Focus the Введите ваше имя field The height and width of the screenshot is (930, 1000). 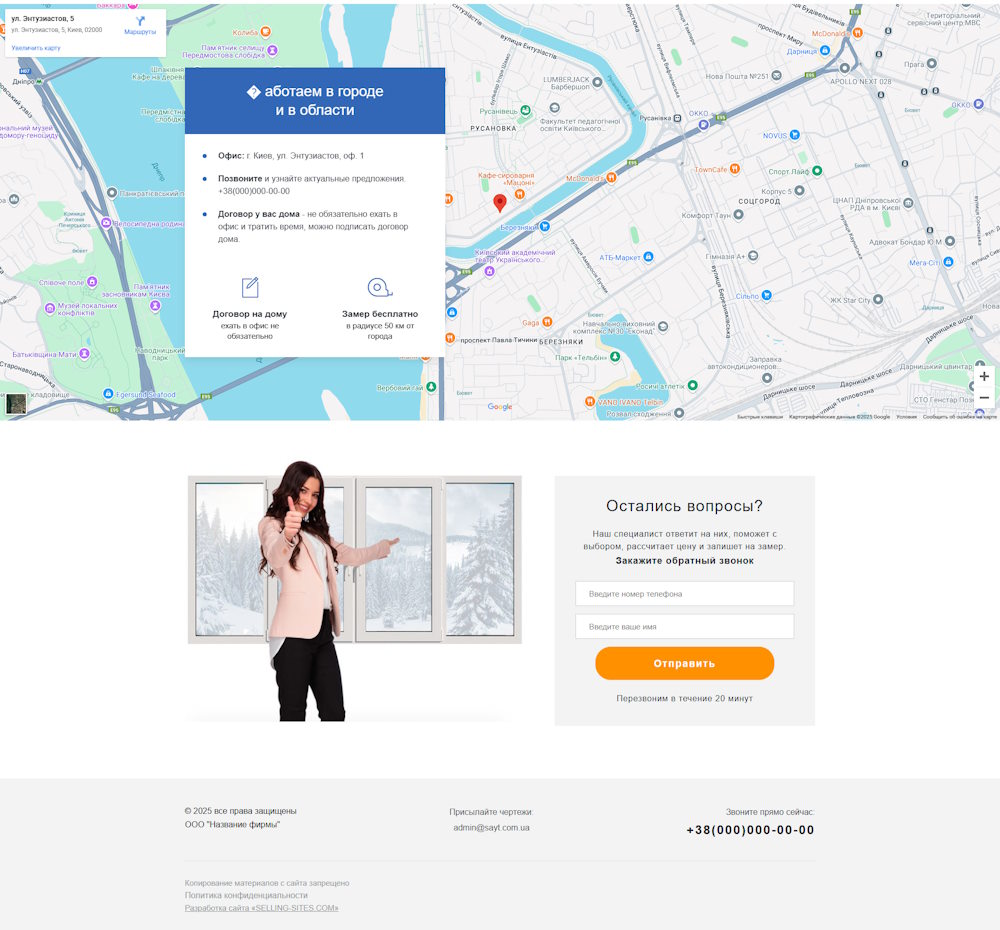684,626
